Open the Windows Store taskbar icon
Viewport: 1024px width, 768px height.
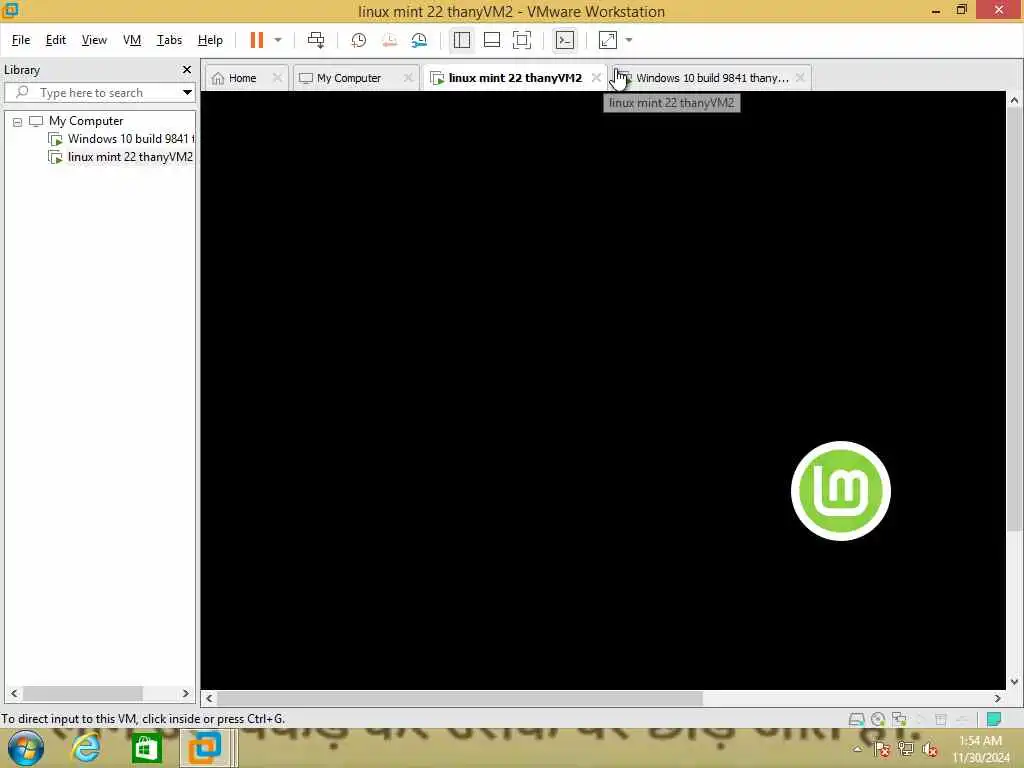146,748
